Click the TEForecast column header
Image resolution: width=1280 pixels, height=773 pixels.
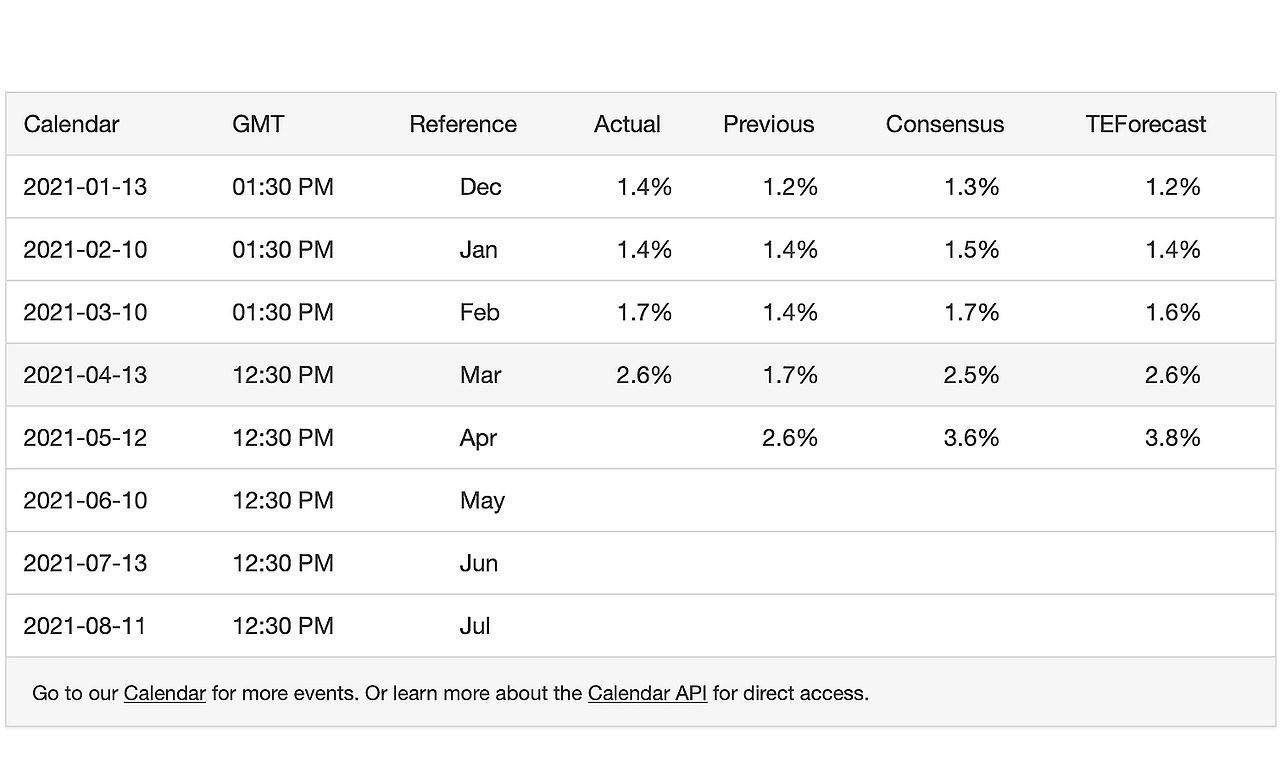(1145, 124)
